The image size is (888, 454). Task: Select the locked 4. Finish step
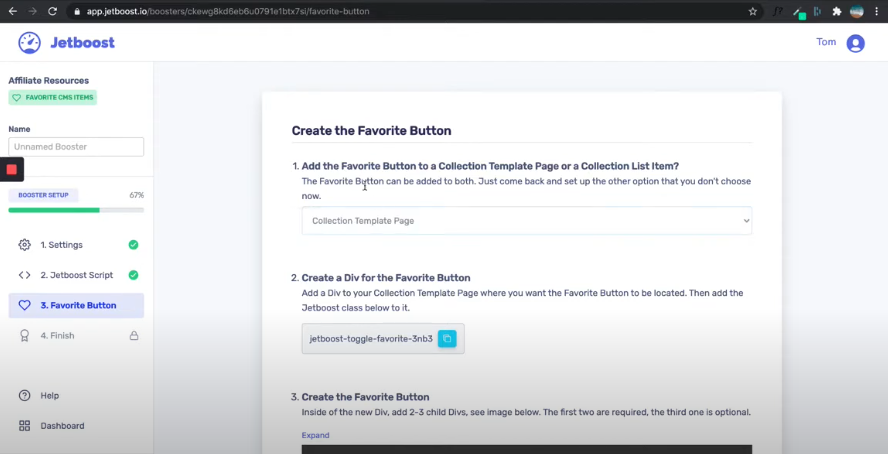76,336
